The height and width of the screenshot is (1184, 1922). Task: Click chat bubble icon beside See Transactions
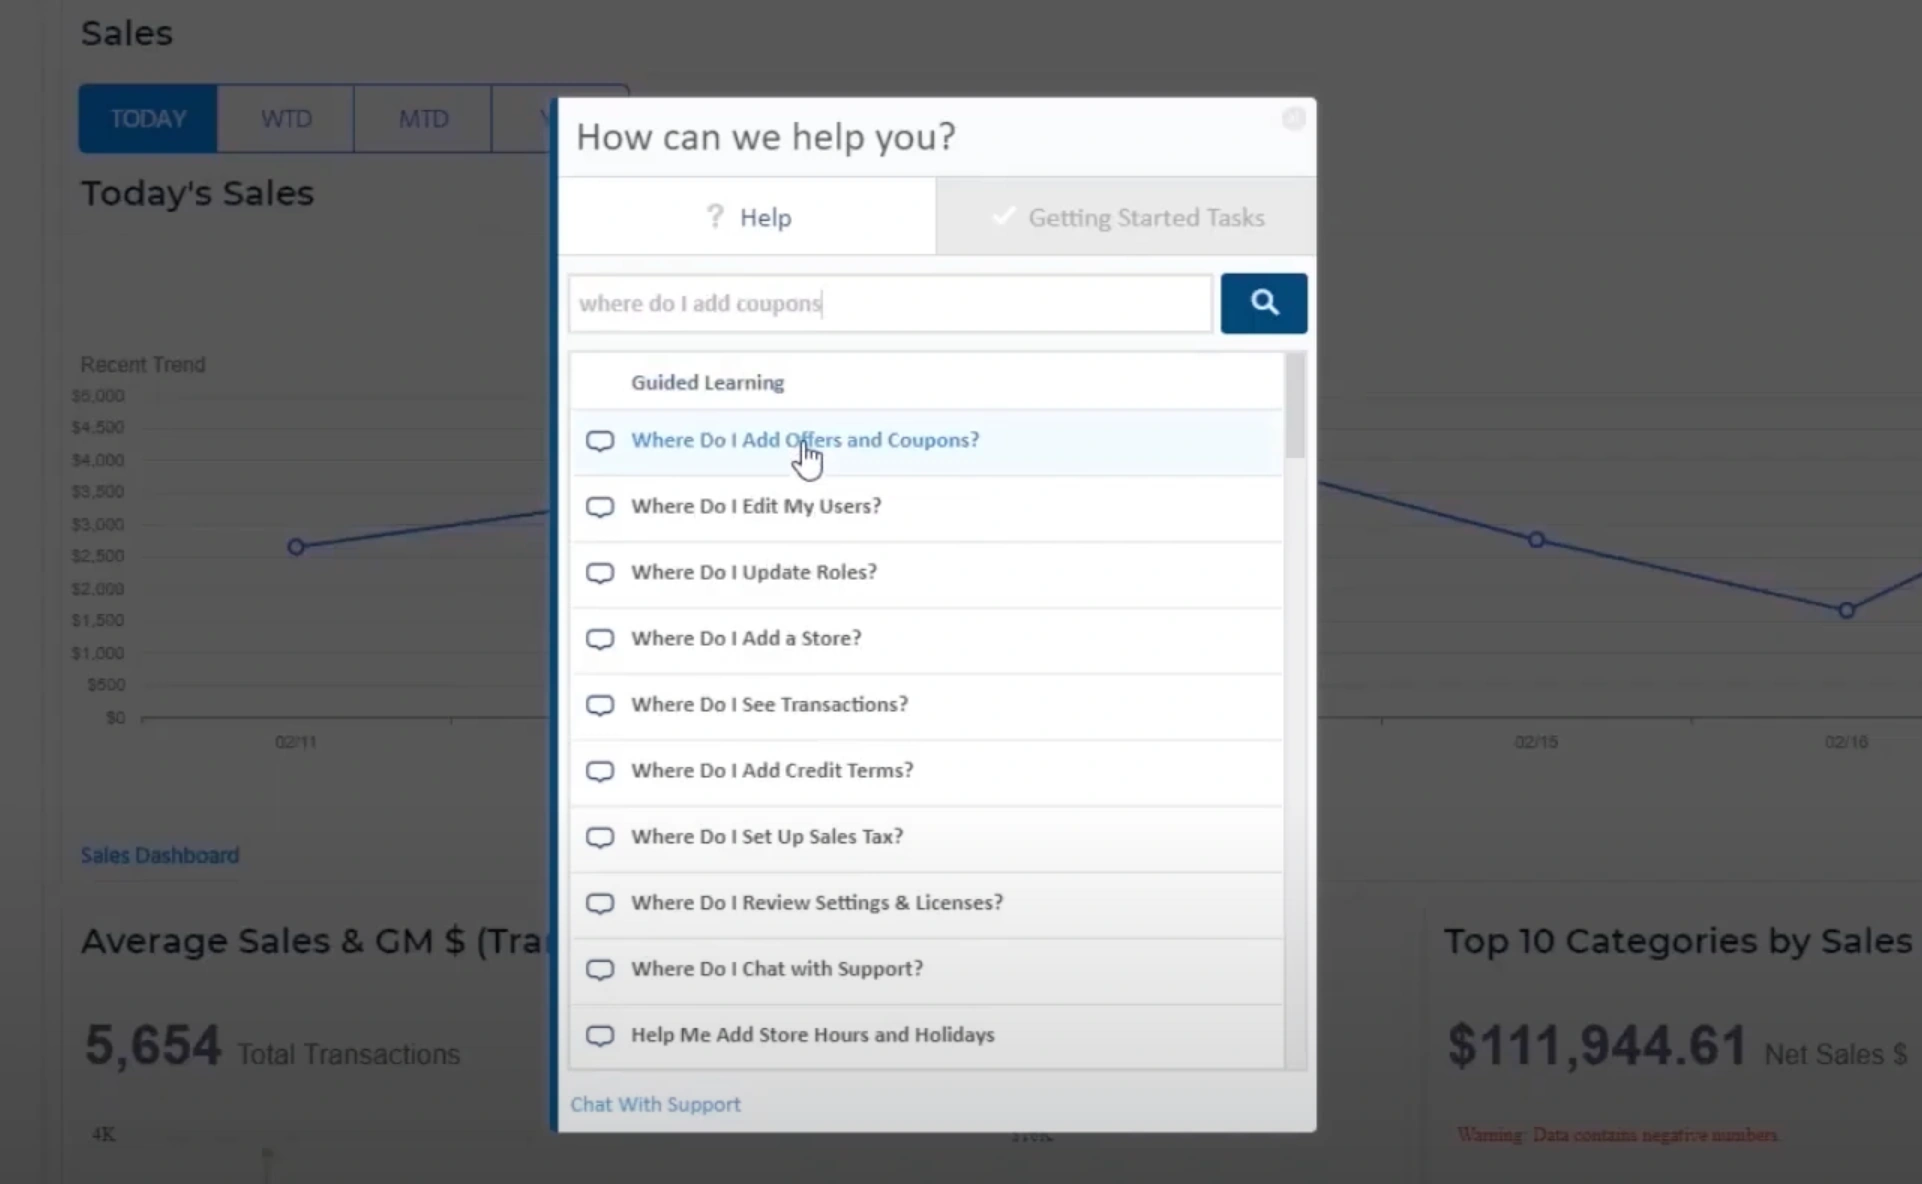point(600,705)
